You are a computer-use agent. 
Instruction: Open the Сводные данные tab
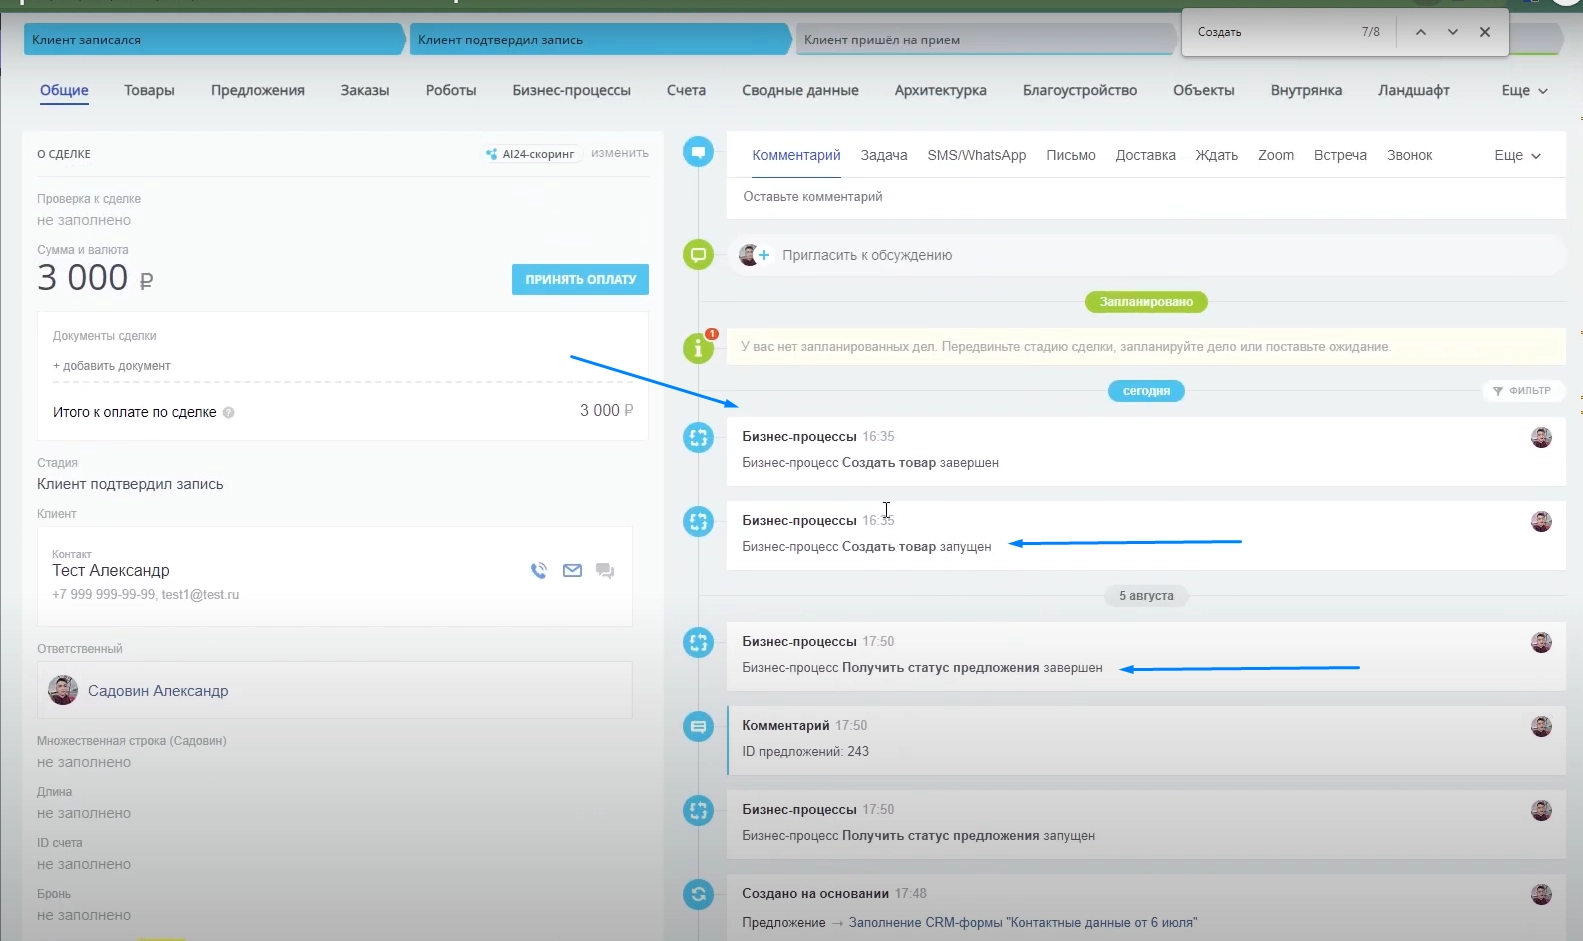[x=800, y=90]
